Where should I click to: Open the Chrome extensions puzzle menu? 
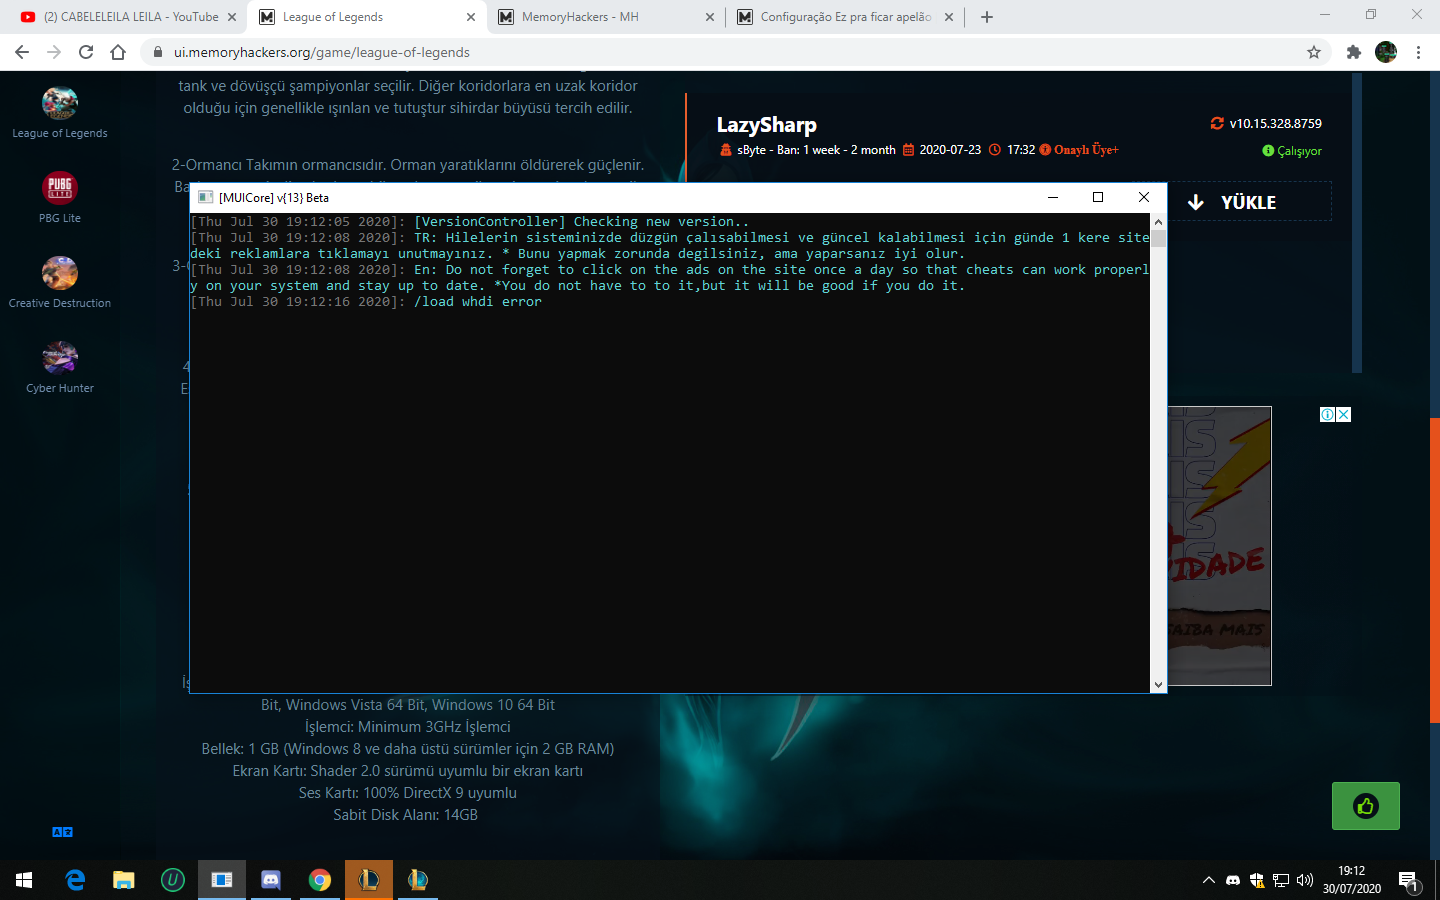pyautogui.click(x=1354, y=52)
